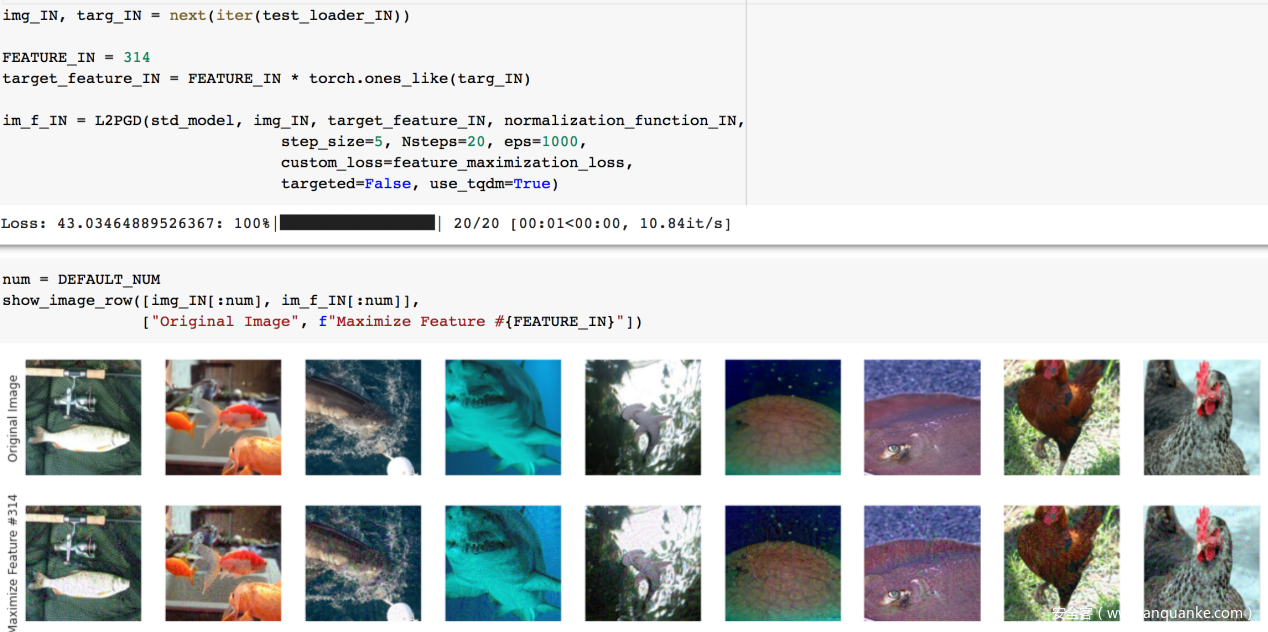Screen dimensions: 1268x632
Task: Click the 'targeted=False, use_tqdm=True' line
Action: [420, 184]
